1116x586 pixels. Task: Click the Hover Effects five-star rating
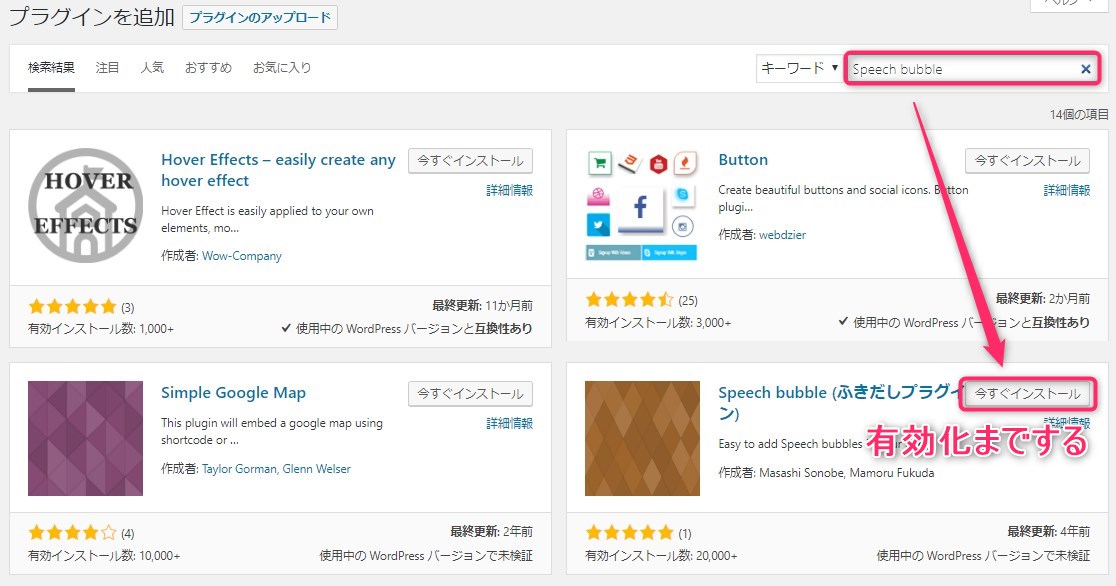point(72,307)
